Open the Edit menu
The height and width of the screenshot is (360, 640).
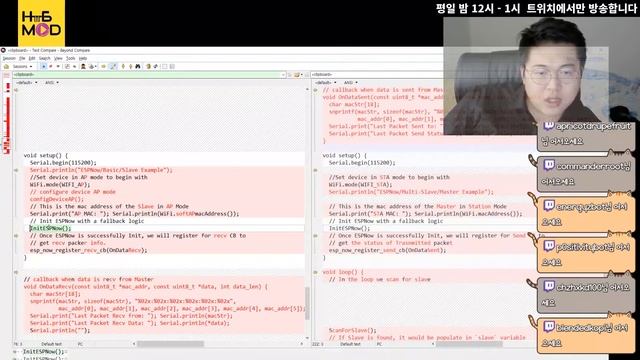point(32,58)
